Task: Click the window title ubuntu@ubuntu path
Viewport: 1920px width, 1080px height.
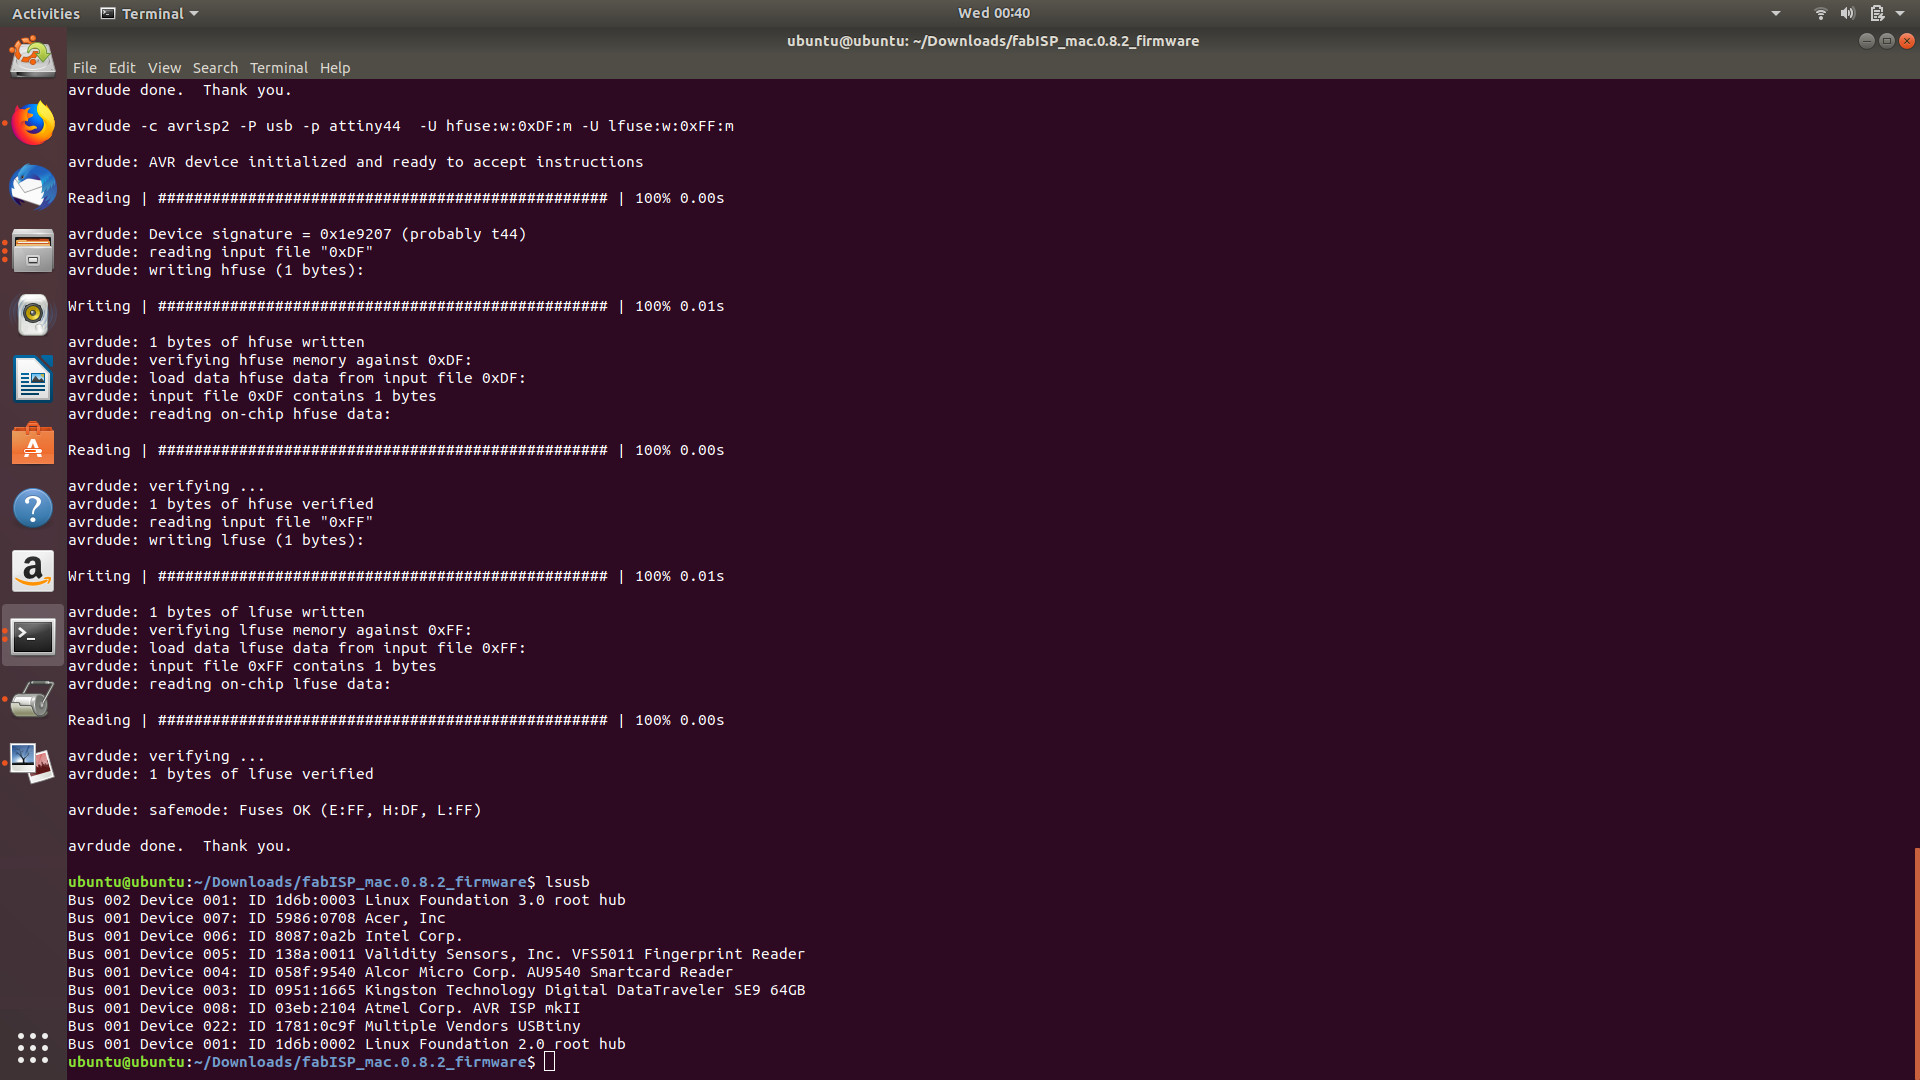Action: click(993, 41)
